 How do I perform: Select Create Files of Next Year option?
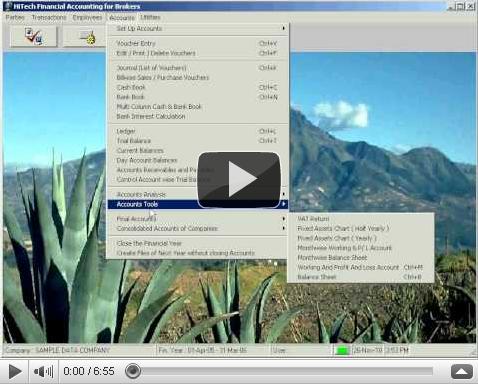pyautogui.click(x=198, y=253)
